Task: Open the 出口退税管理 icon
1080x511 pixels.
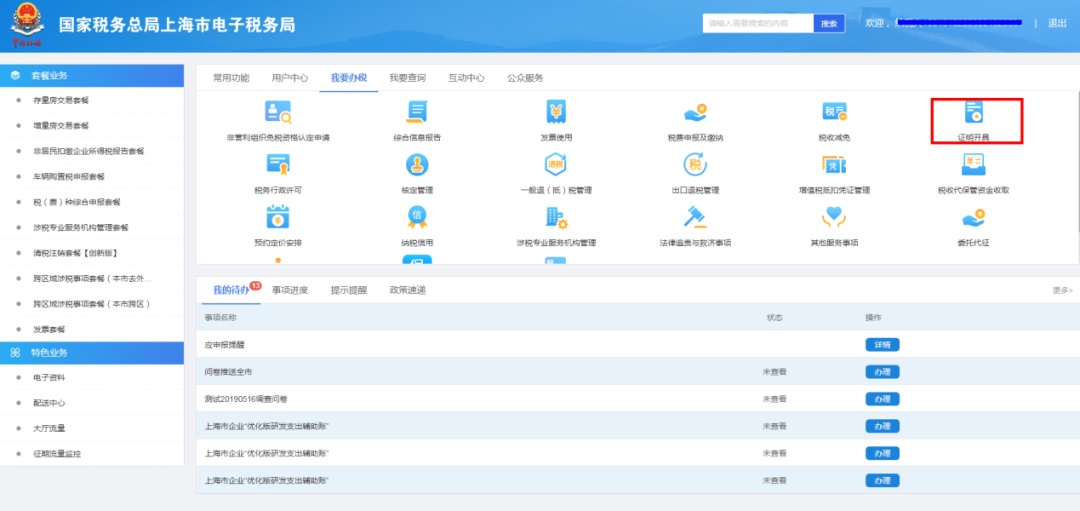Action: tap(695, 165)
